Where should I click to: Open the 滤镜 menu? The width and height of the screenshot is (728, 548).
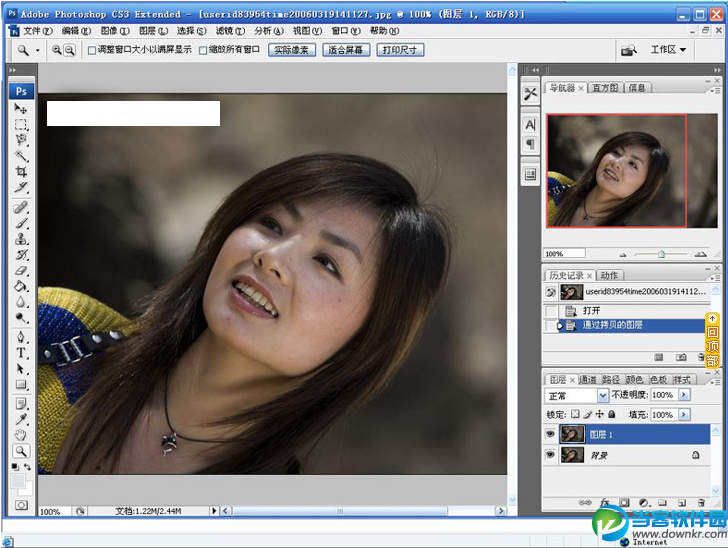pyautogui.click(x=229, y=31)
